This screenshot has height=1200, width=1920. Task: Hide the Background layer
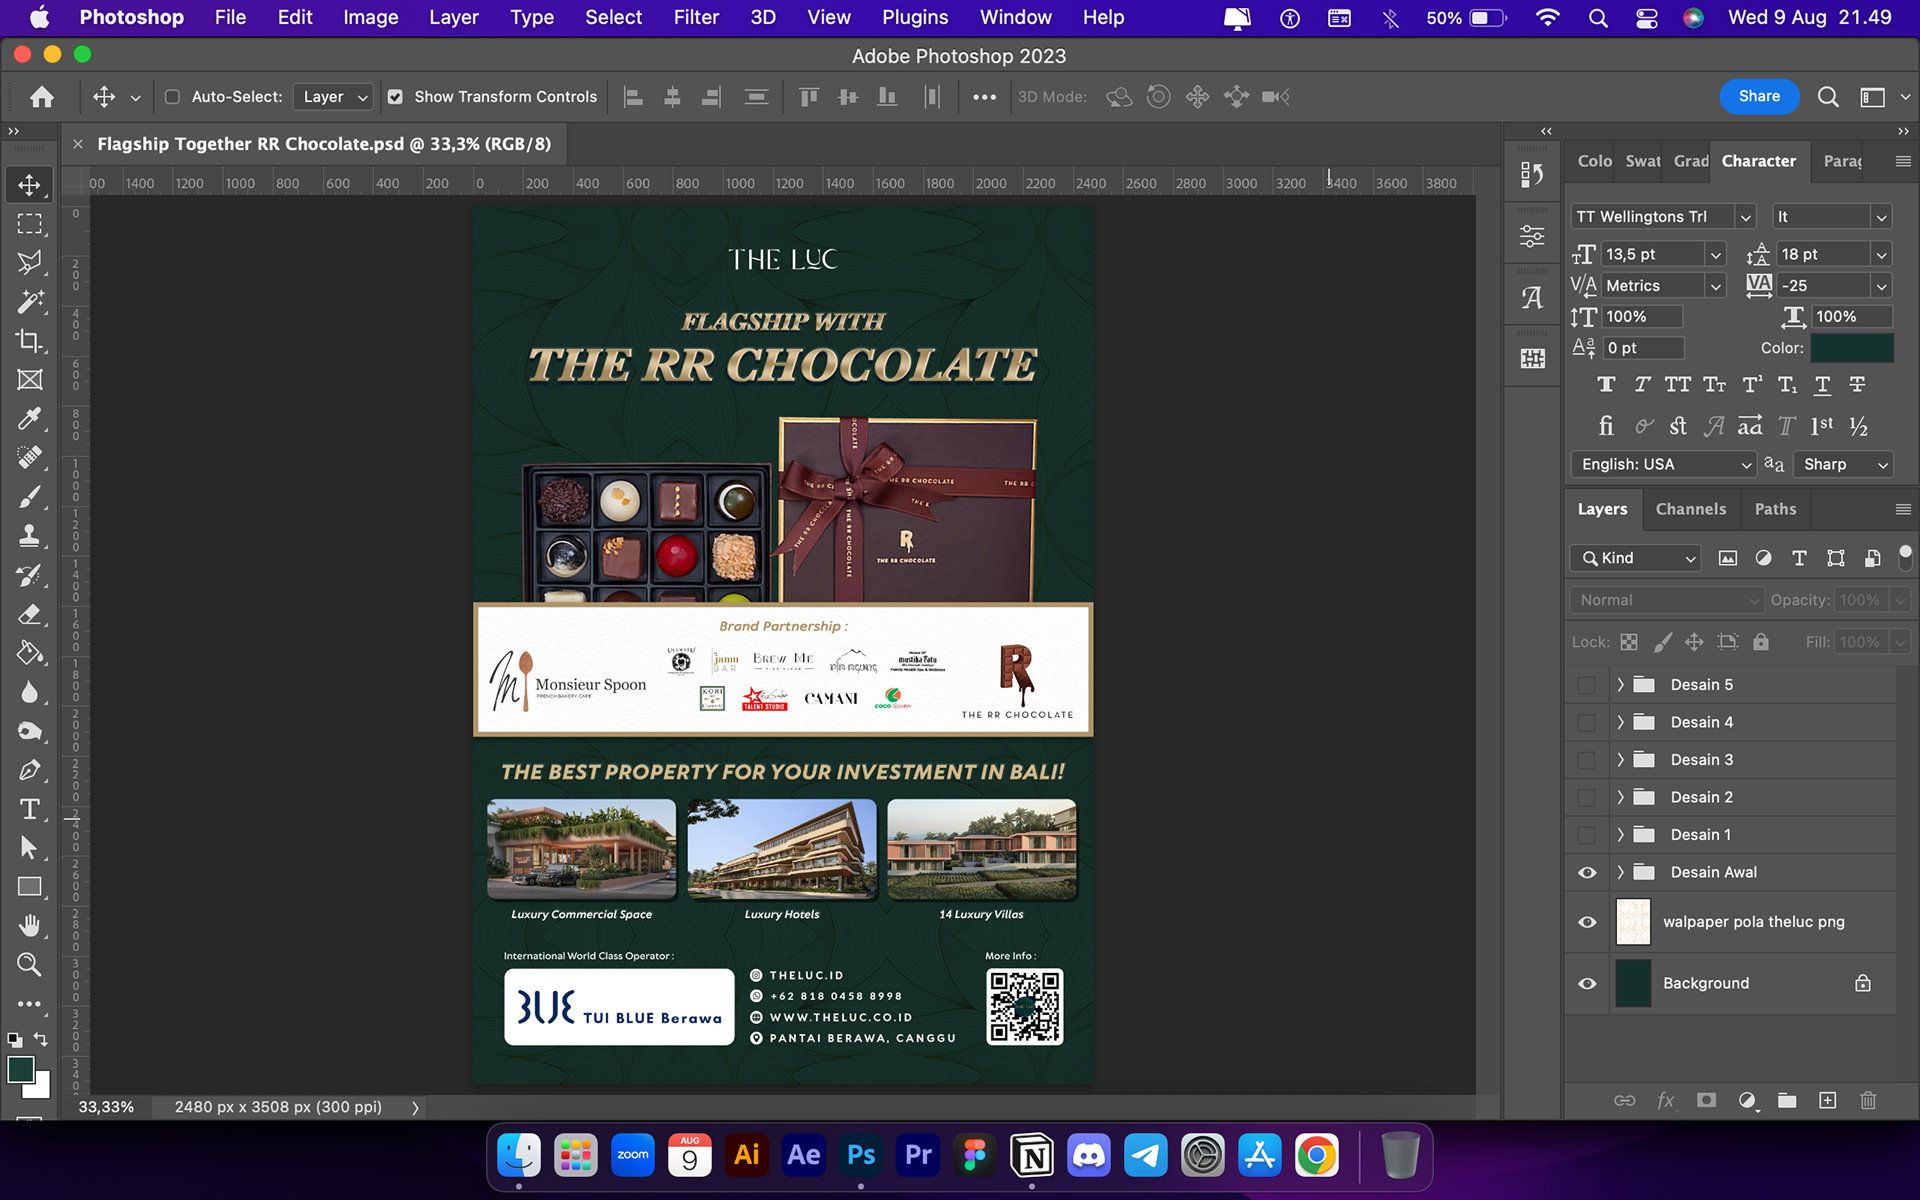1587,983
